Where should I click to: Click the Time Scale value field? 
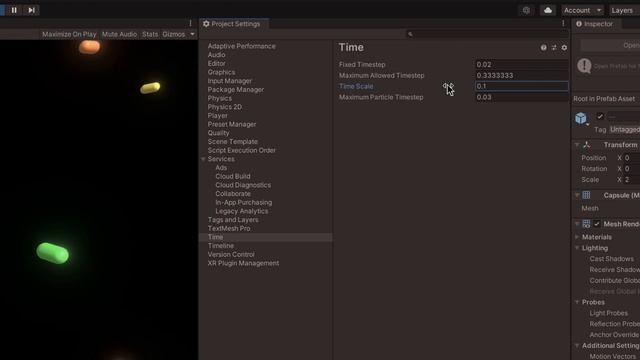click(x=521, y=86)
